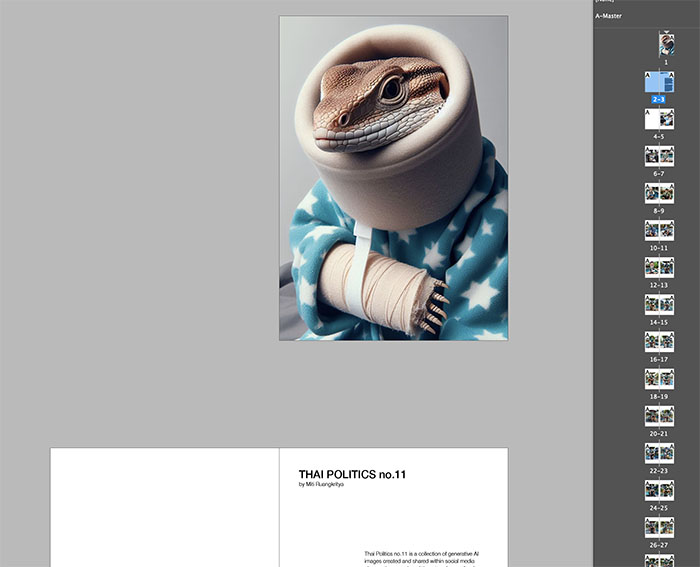Select spread 8-9 thumbnail

(659, 193)
